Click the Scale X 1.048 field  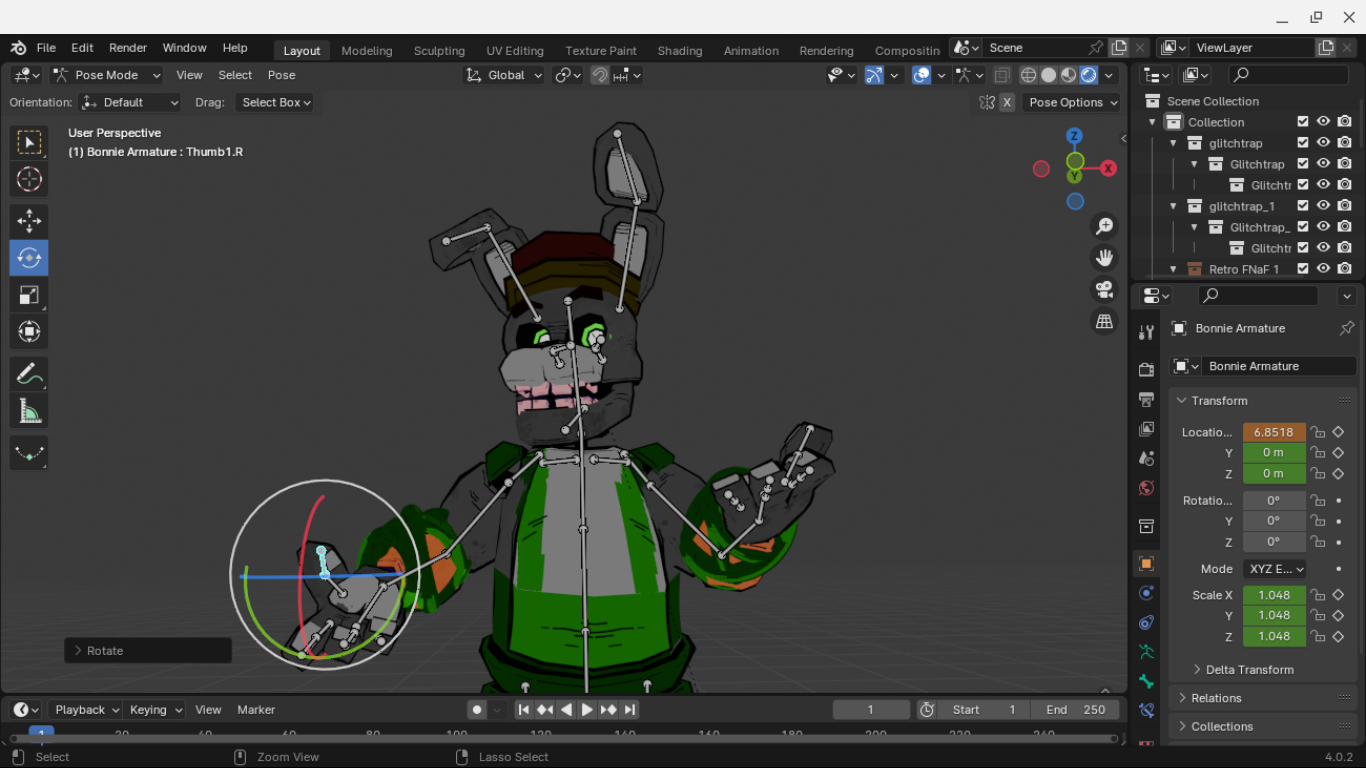(x=1274, y=595)
